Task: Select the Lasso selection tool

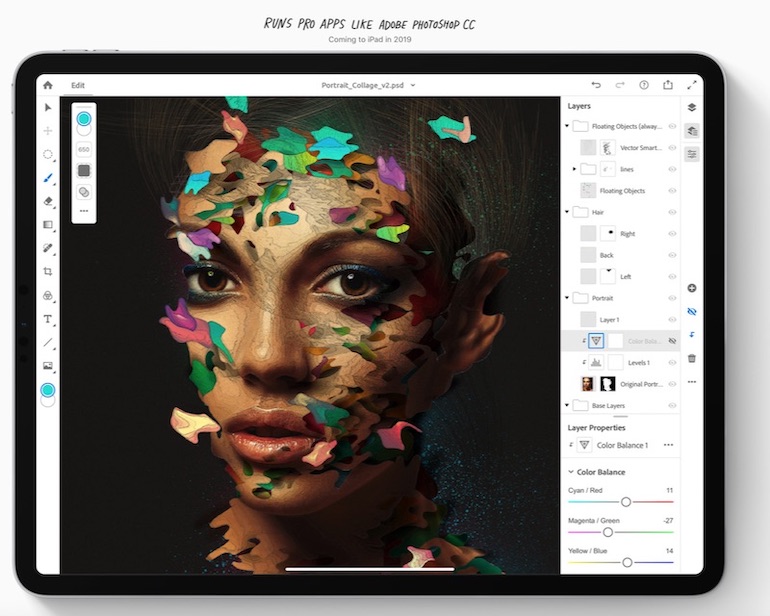Action: (x=48, y=154)
